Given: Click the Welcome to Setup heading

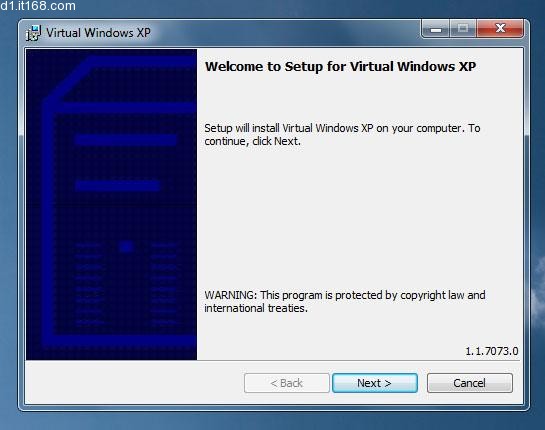Looking at the screenshot, I should [x=340, y=66].
